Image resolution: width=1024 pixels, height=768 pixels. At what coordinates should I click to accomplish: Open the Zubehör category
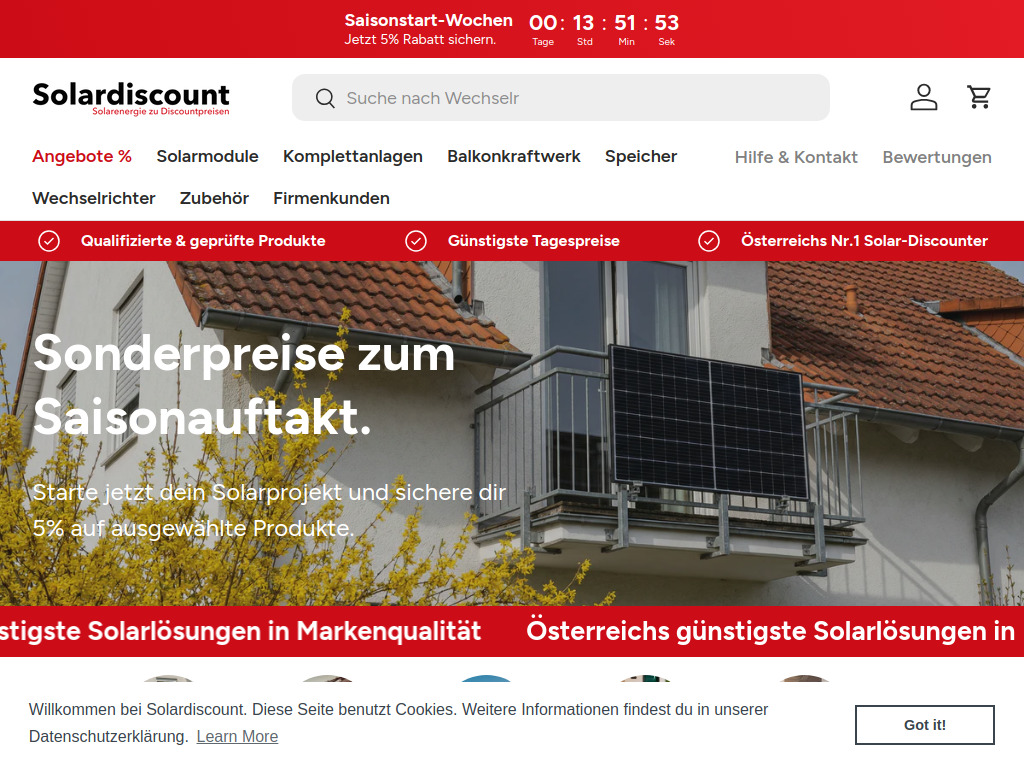click(x=213, y=198)
